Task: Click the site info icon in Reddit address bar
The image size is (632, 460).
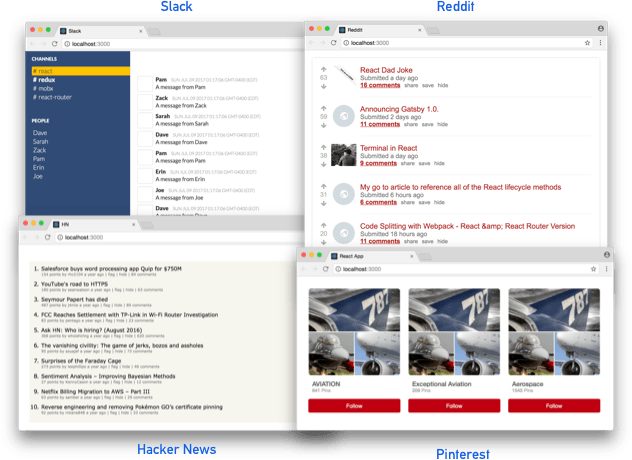Action: point(346,43)
